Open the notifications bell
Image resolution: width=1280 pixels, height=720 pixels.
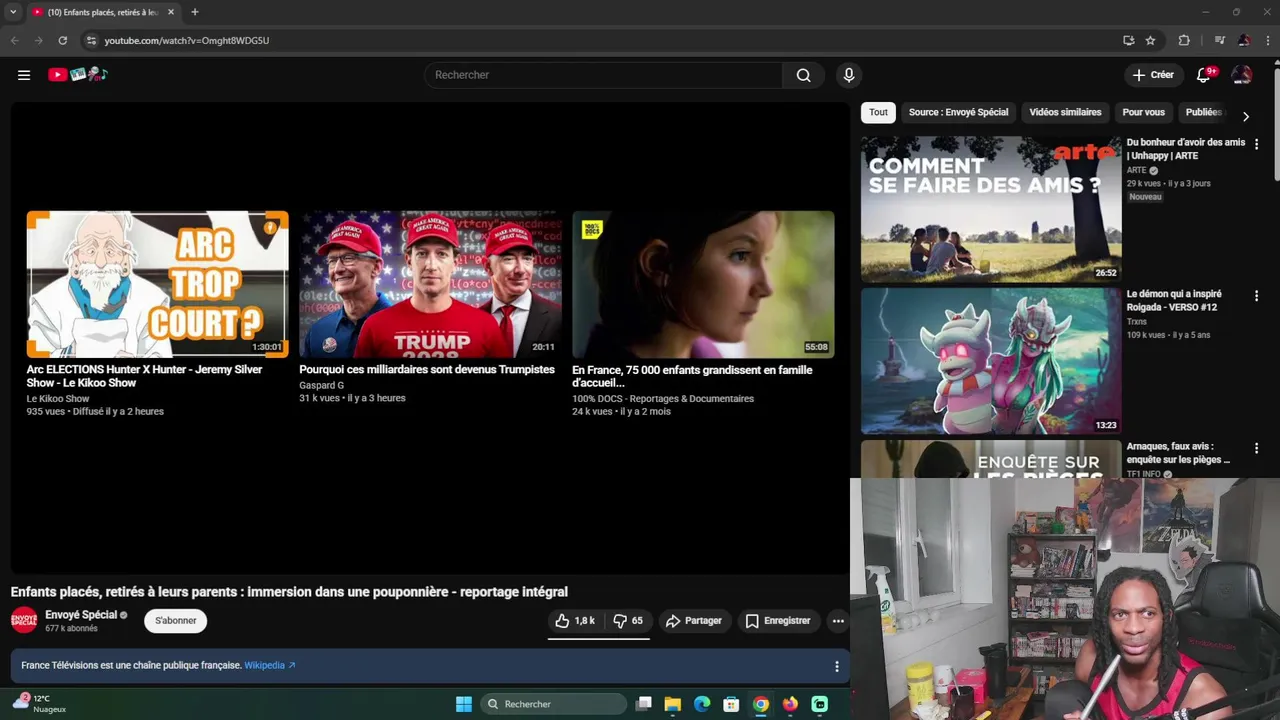1204,75
